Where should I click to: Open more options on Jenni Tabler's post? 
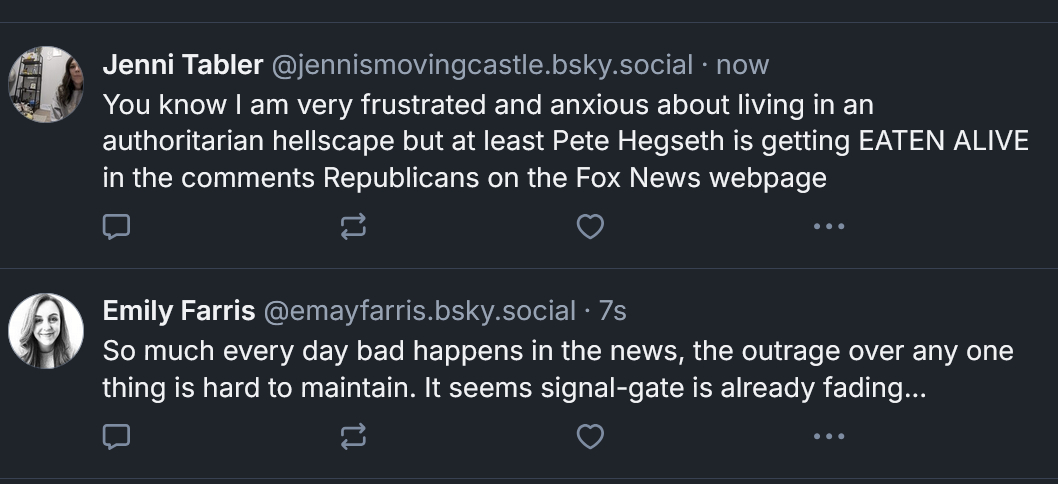pos(829,227)
